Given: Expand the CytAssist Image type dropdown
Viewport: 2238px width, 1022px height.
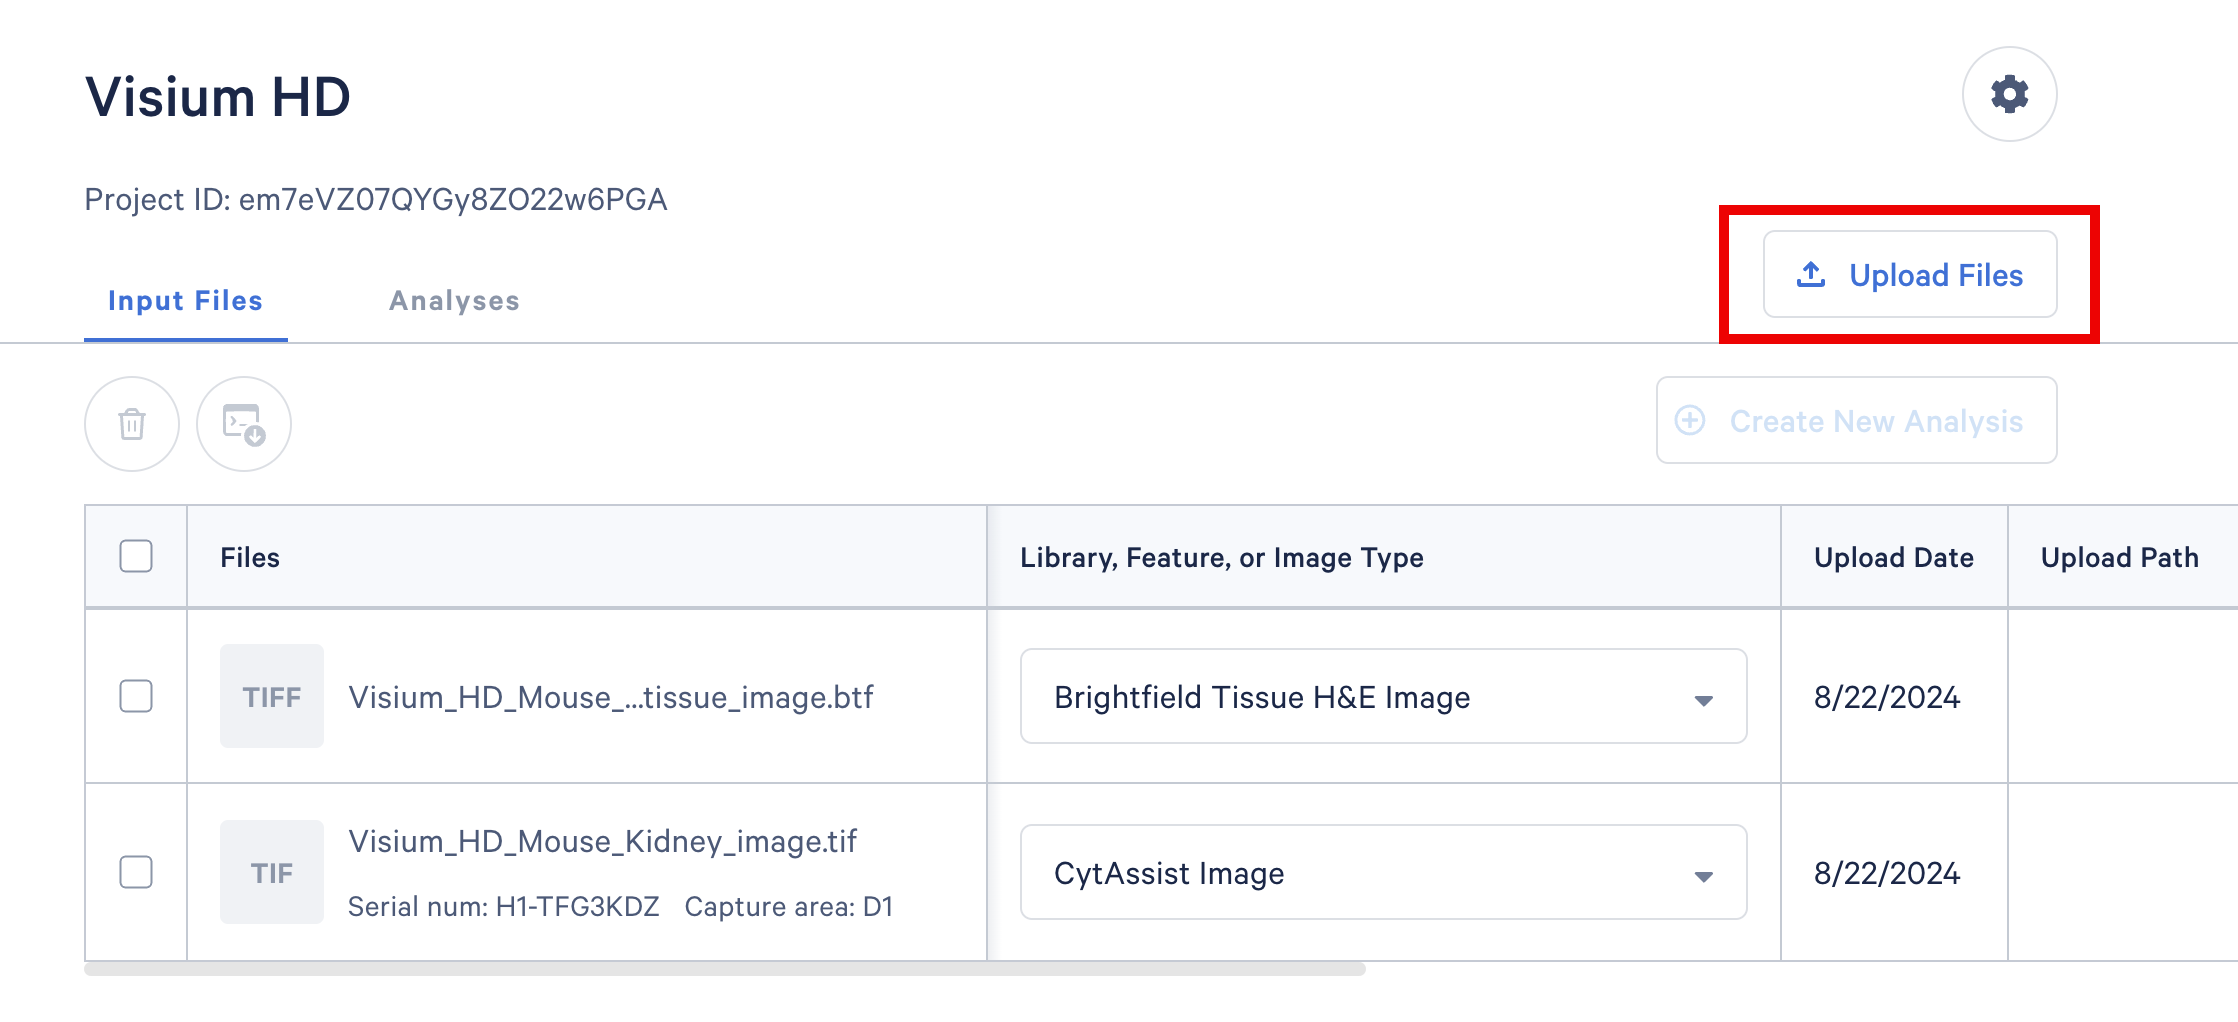Looking at the screenshot, I should (1382, 872).
